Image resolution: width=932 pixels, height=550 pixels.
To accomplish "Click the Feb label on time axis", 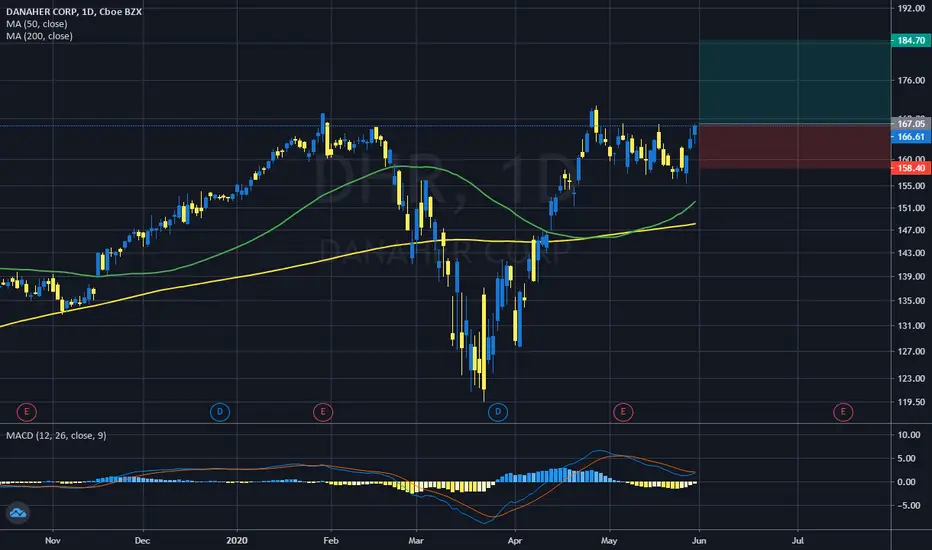I will point(330,540).
